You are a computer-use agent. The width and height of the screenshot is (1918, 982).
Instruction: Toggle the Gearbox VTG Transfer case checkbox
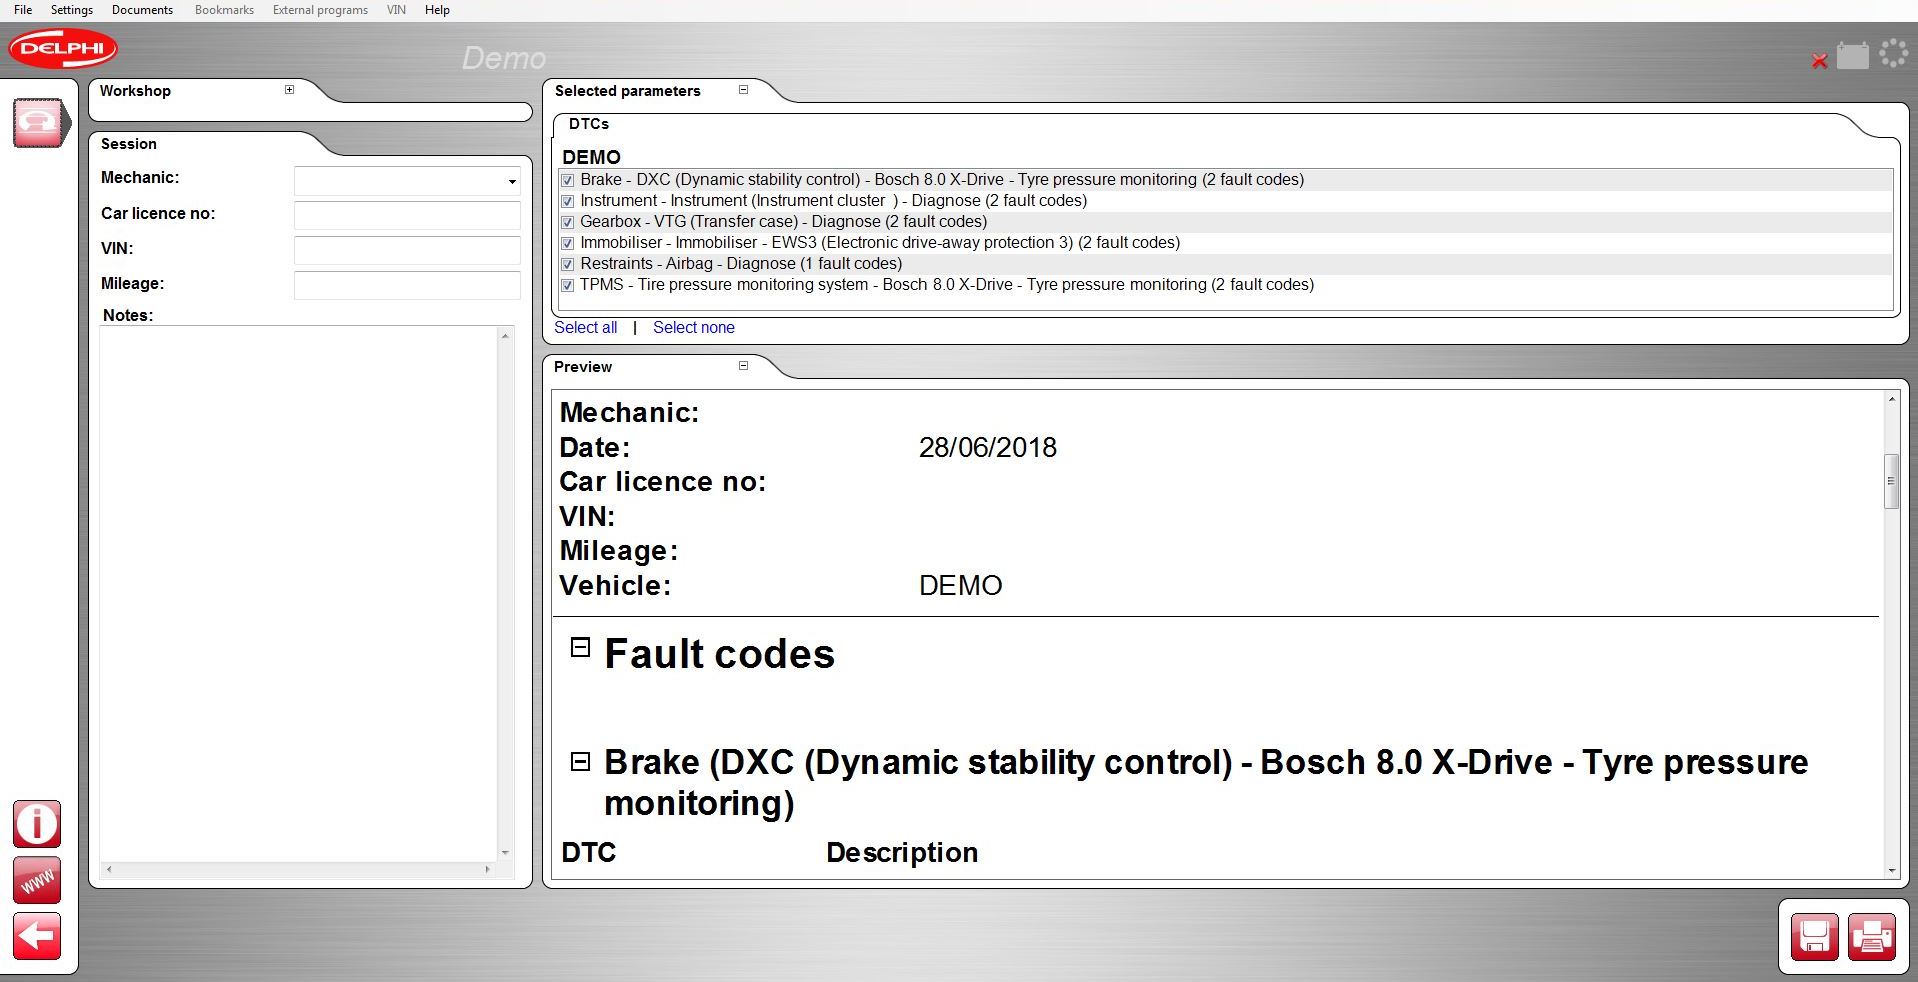568,222
